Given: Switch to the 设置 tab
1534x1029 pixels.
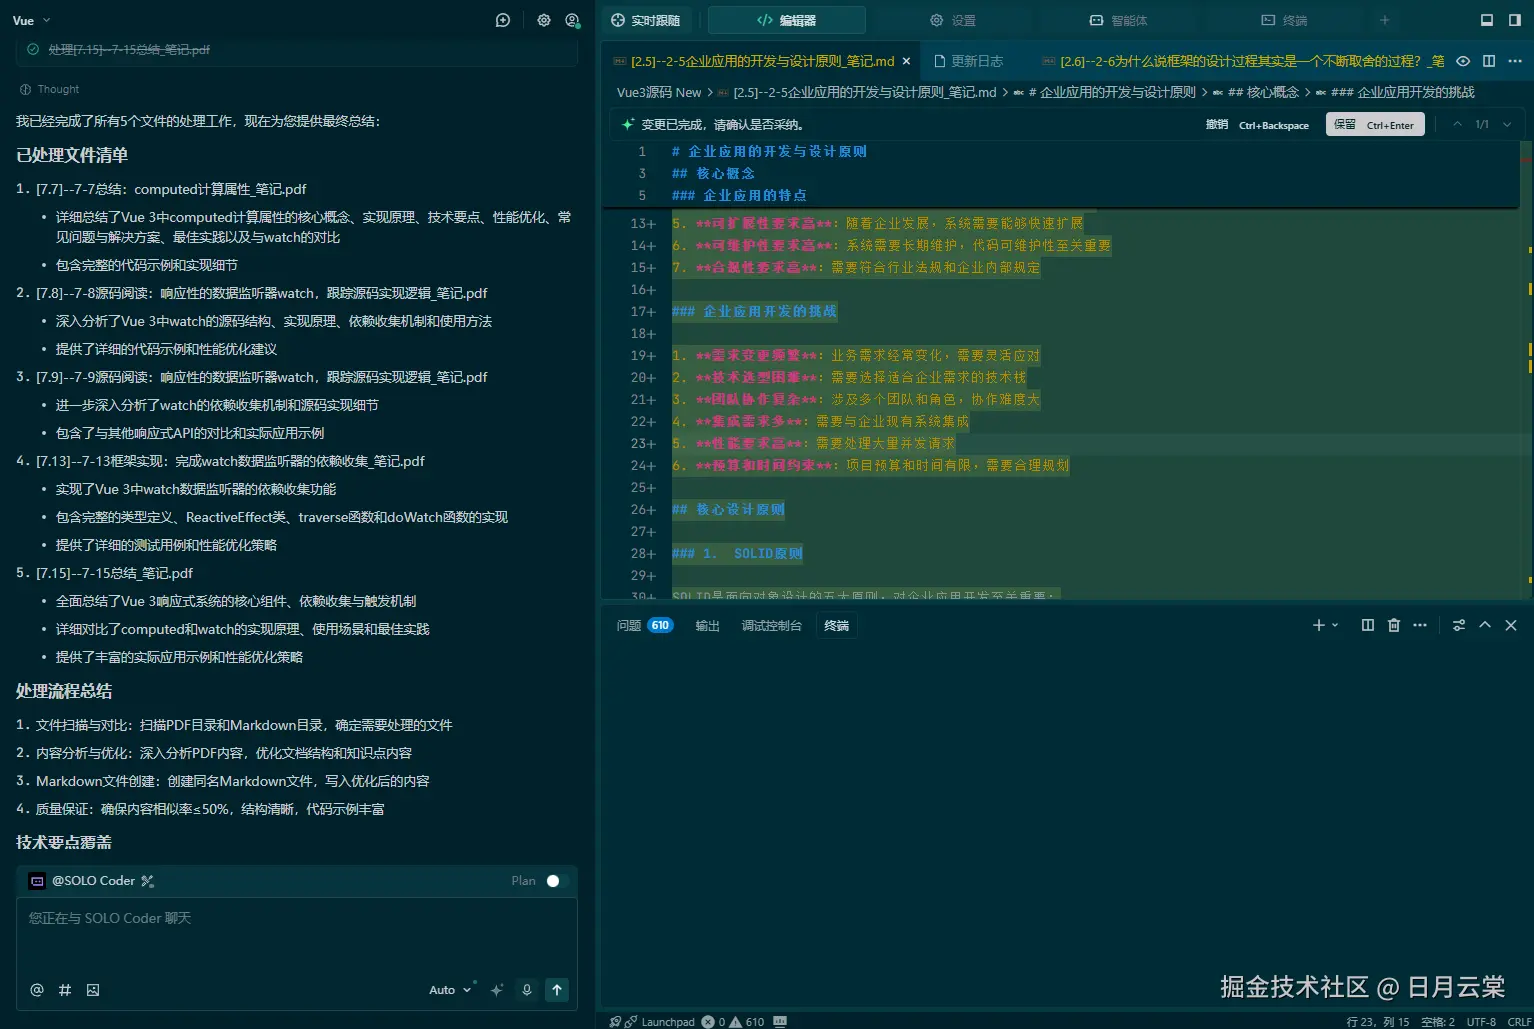Looking at the screenshot, I should click(x=953, y=20).
